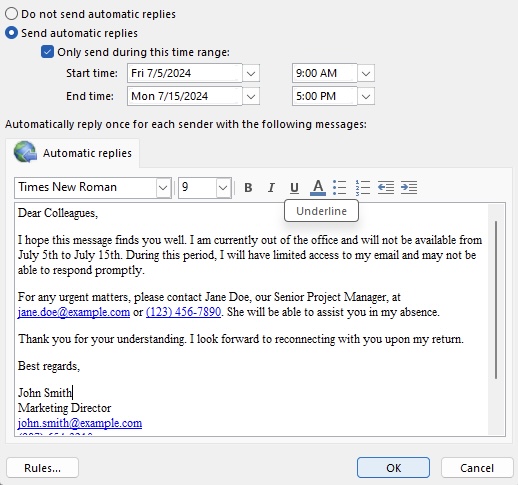This screenshot has width=518, height=485.
Task: Click the Automatic replies globe icon
Action: click(x=25, y=152)
